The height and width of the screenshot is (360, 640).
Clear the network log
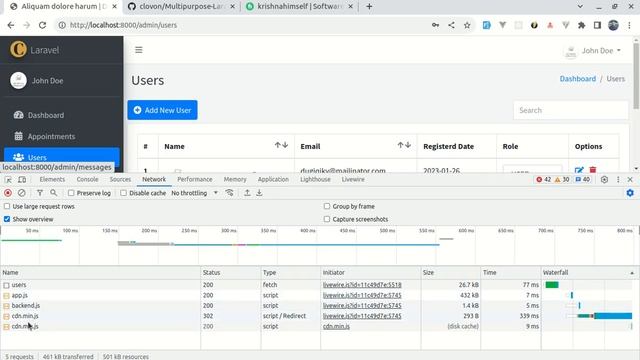click(22, 193)
